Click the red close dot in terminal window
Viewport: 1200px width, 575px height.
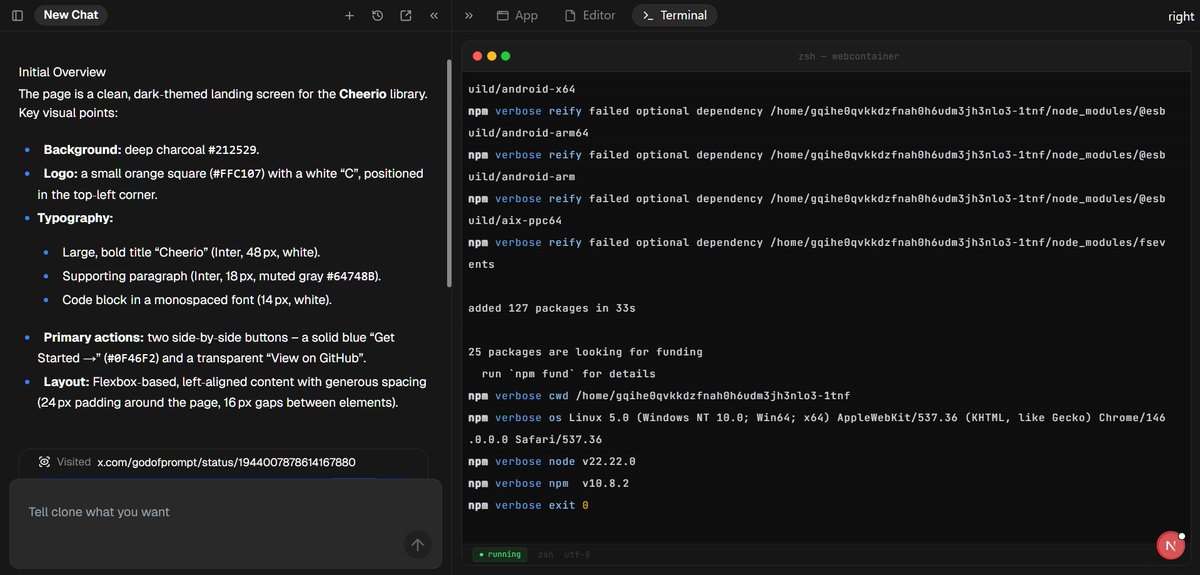click(x=477, y=56)
